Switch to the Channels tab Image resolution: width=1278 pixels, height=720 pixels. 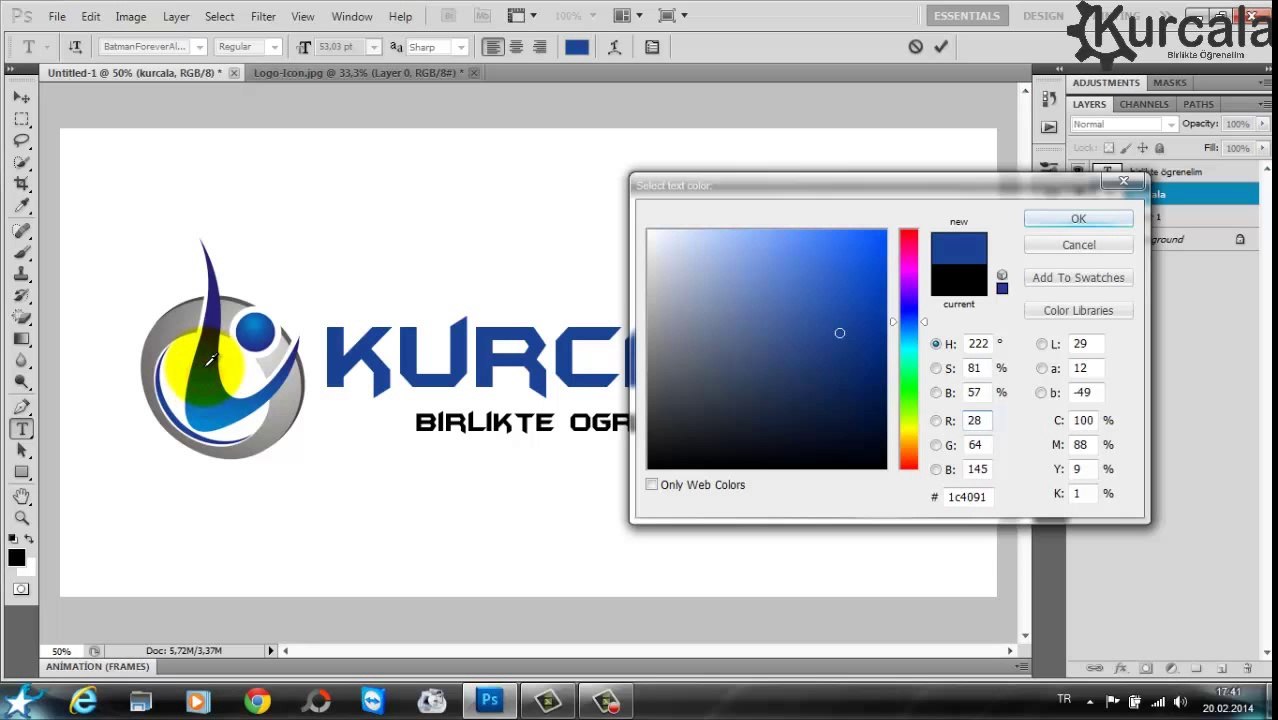coord(1143,104)
